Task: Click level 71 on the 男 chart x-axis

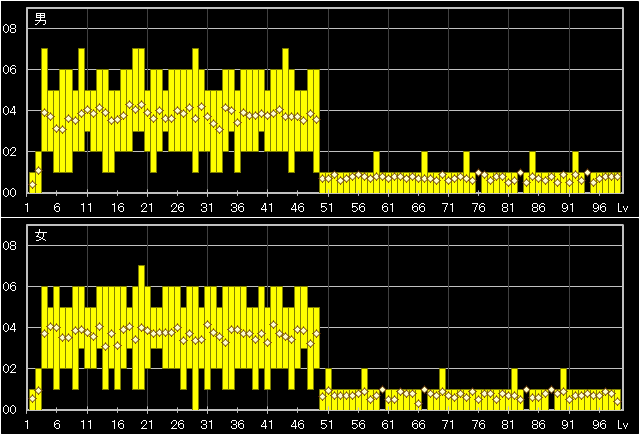Action: 448,208
